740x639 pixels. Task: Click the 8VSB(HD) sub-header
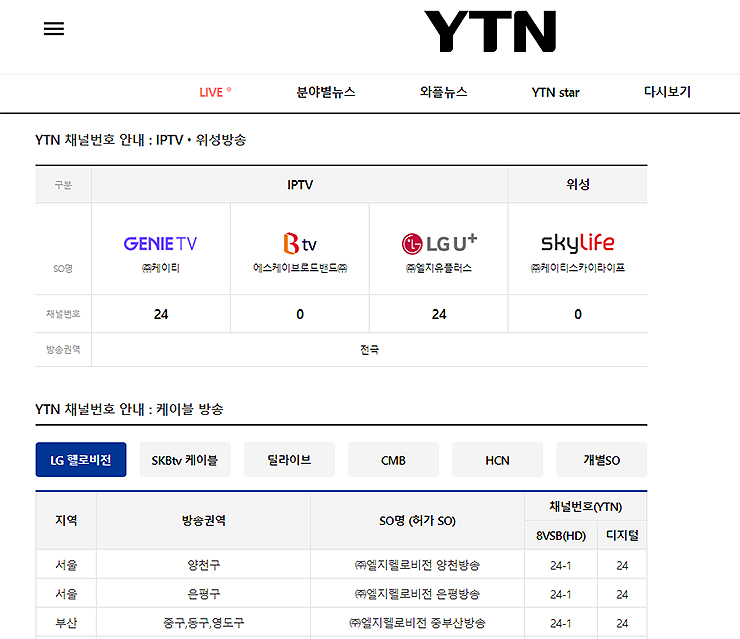(561, 536)
